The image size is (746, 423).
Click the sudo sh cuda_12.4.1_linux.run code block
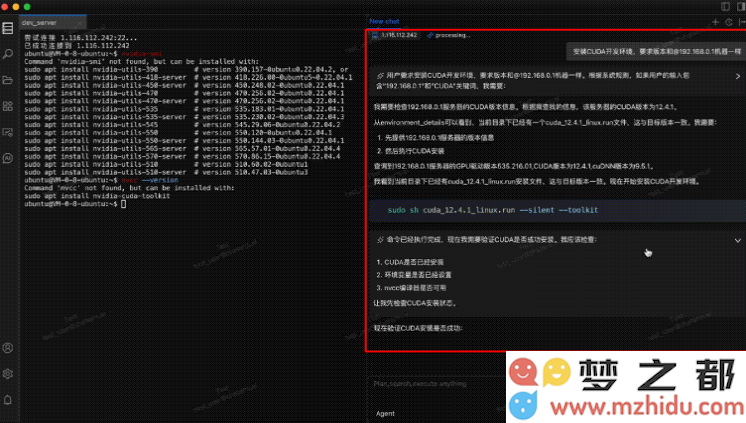[x=558, y=210]
